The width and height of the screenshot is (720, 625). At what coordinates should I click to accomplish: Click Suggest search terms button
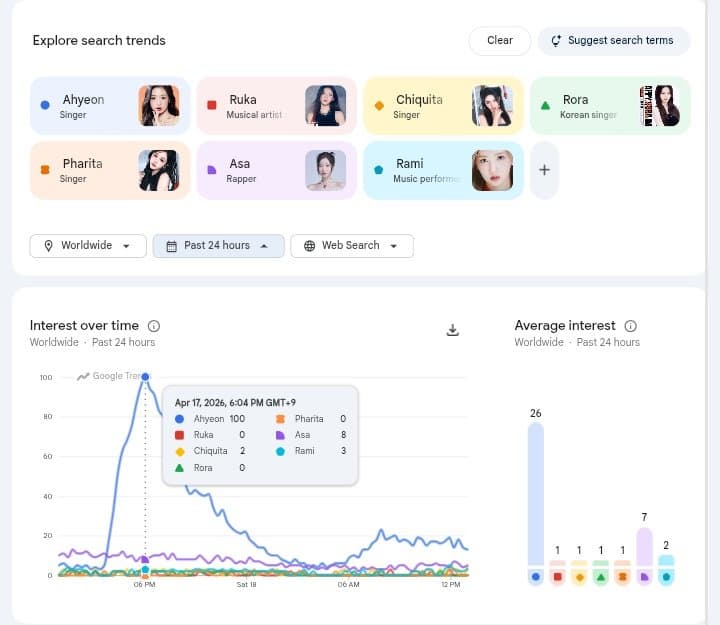(613, 41)
